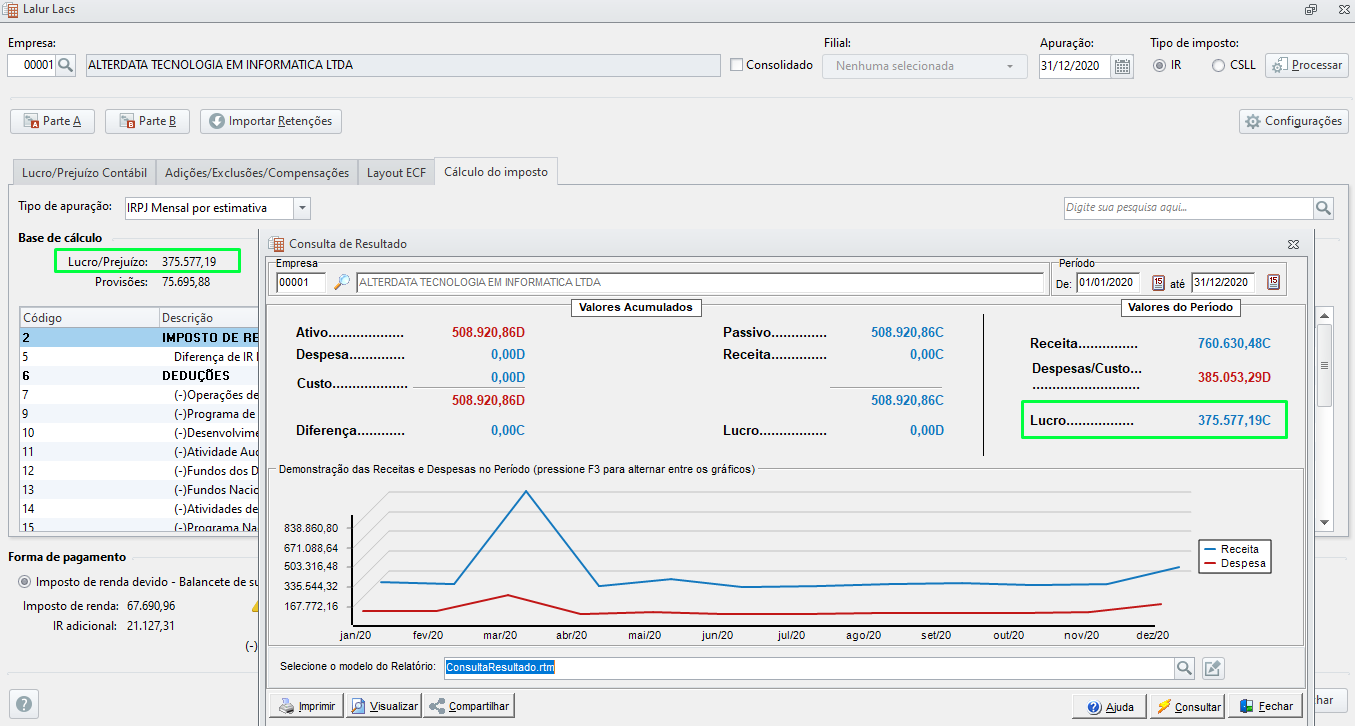Image resolution: width=1355 pixels, height=726 pixels.
Task: Click the report model file name field
Action: (807, 668)
